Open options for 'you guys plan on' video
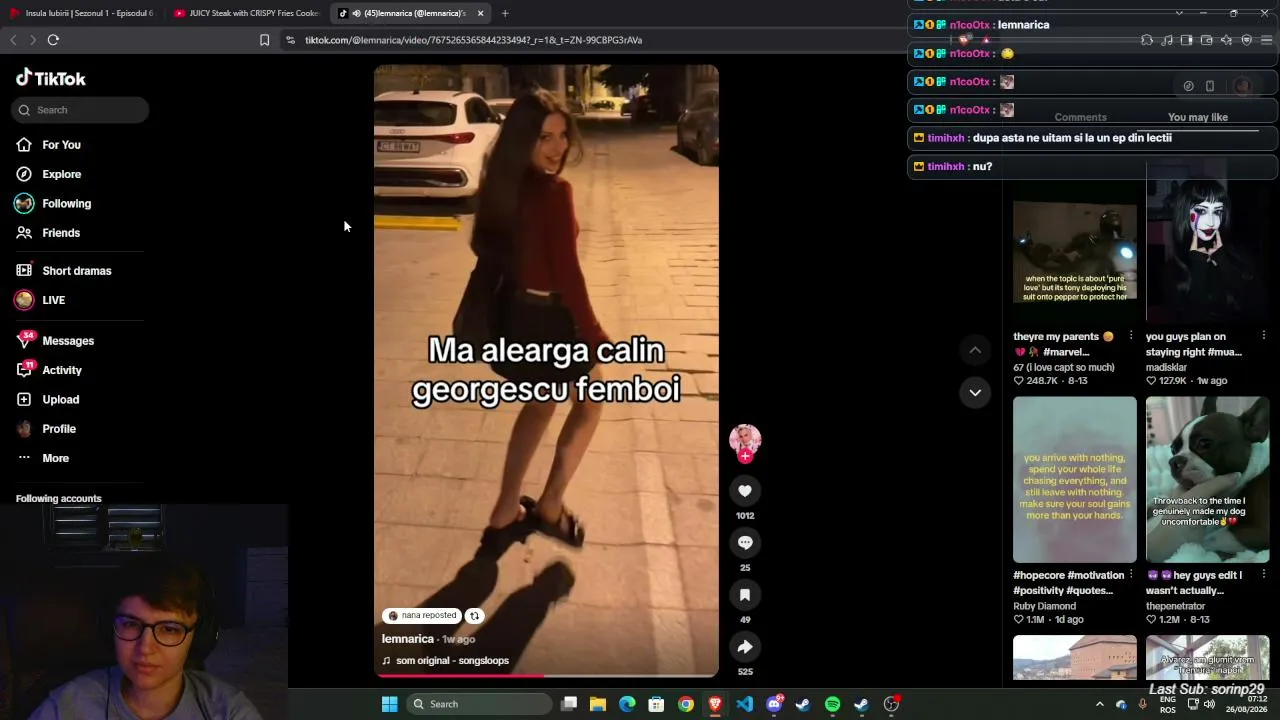 pyautogui.click(x=1264, y=336)
